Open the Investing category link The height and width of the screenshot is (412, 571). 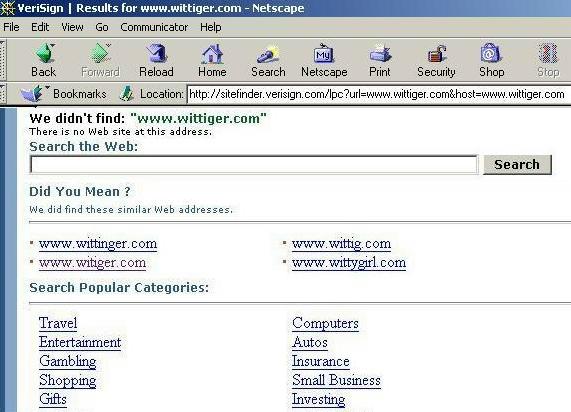[x=319, y=399]
